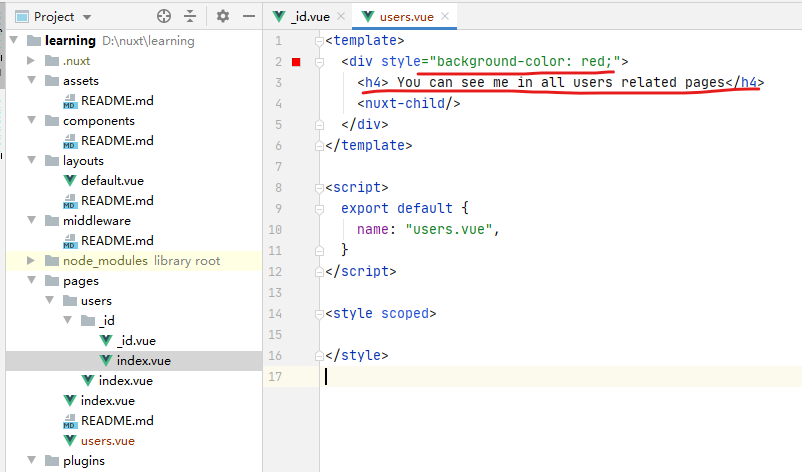Collapse the learning root folder

(14, 40)
